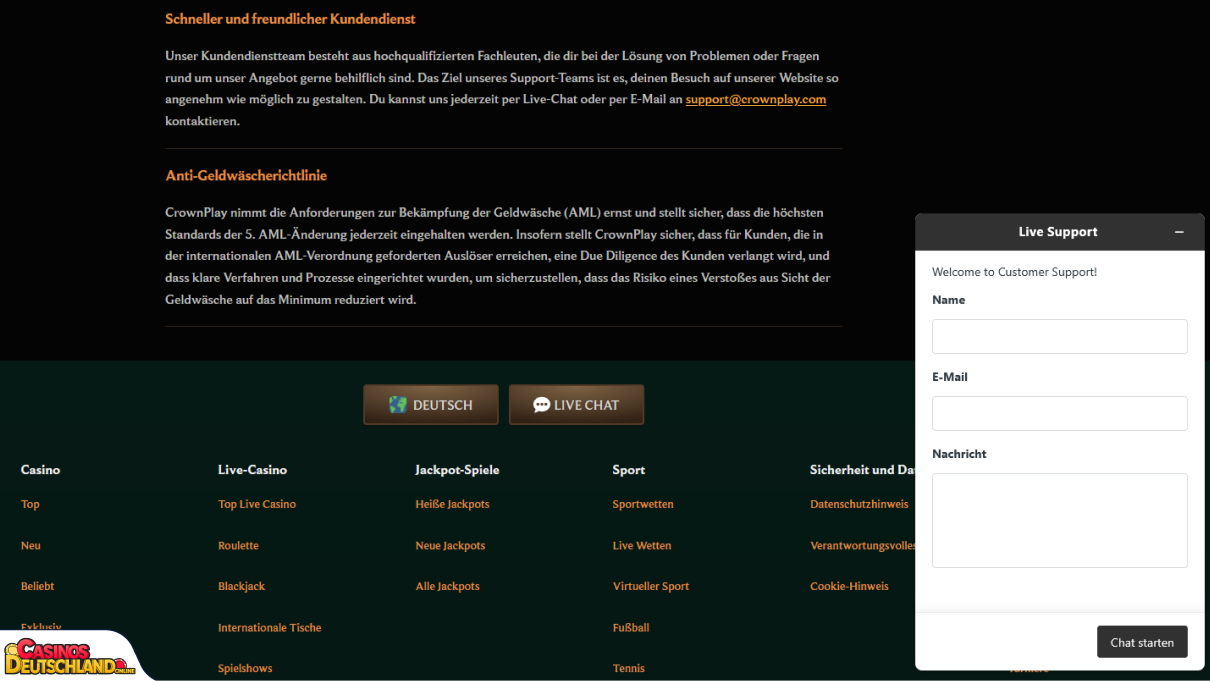This screenshot has height=681, width=1210.
Task: Open Internationale Tische link
Action: tap(270, 627)
